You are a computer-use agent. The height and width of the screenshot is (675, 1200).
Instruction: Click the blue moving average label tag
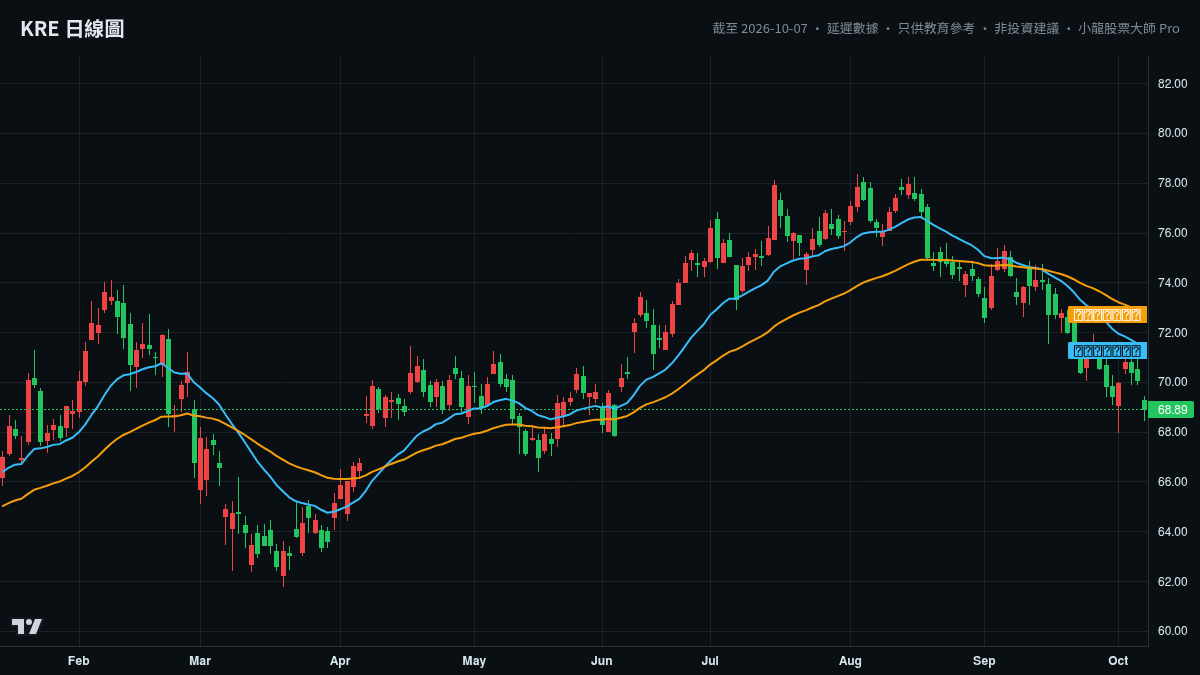(1107, 351)
